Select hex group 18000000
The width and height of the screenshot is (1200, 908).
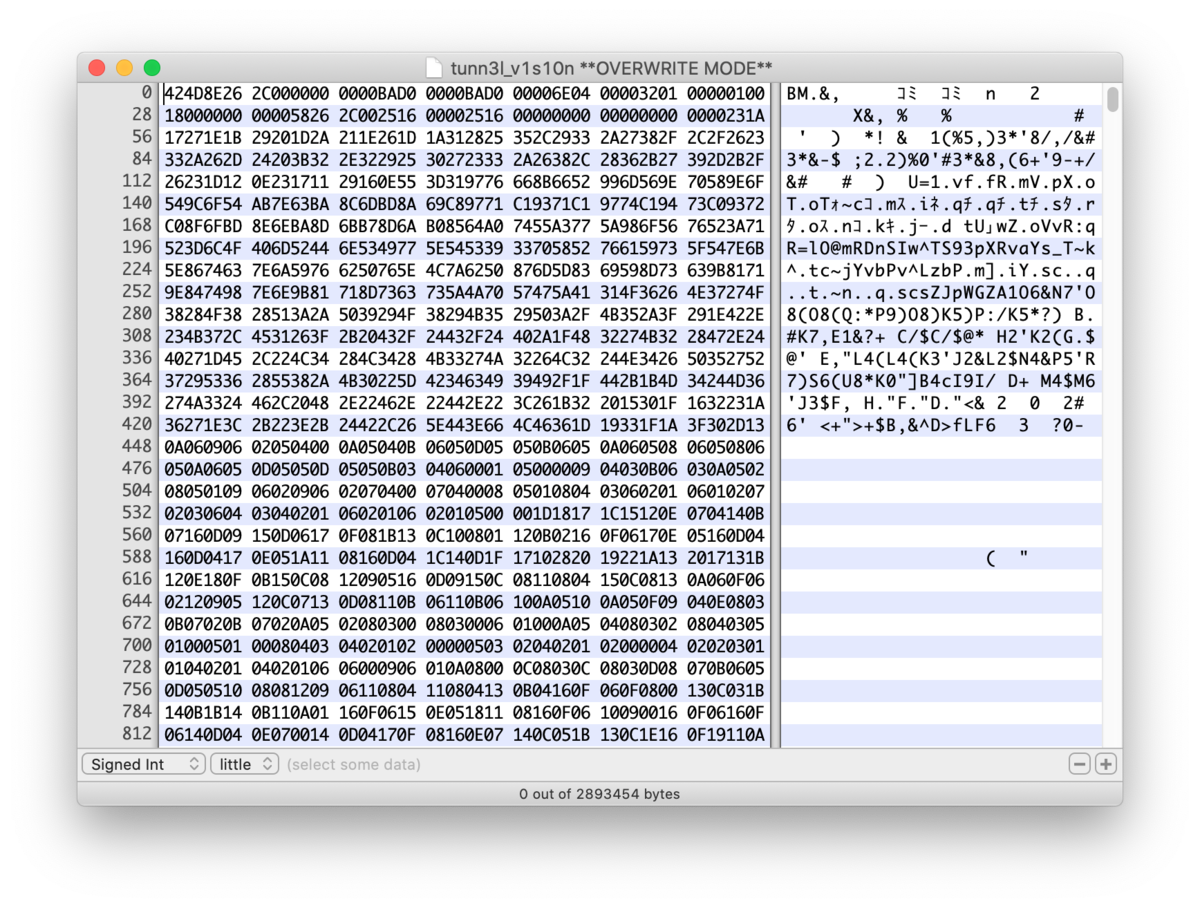tap(203, 116)
